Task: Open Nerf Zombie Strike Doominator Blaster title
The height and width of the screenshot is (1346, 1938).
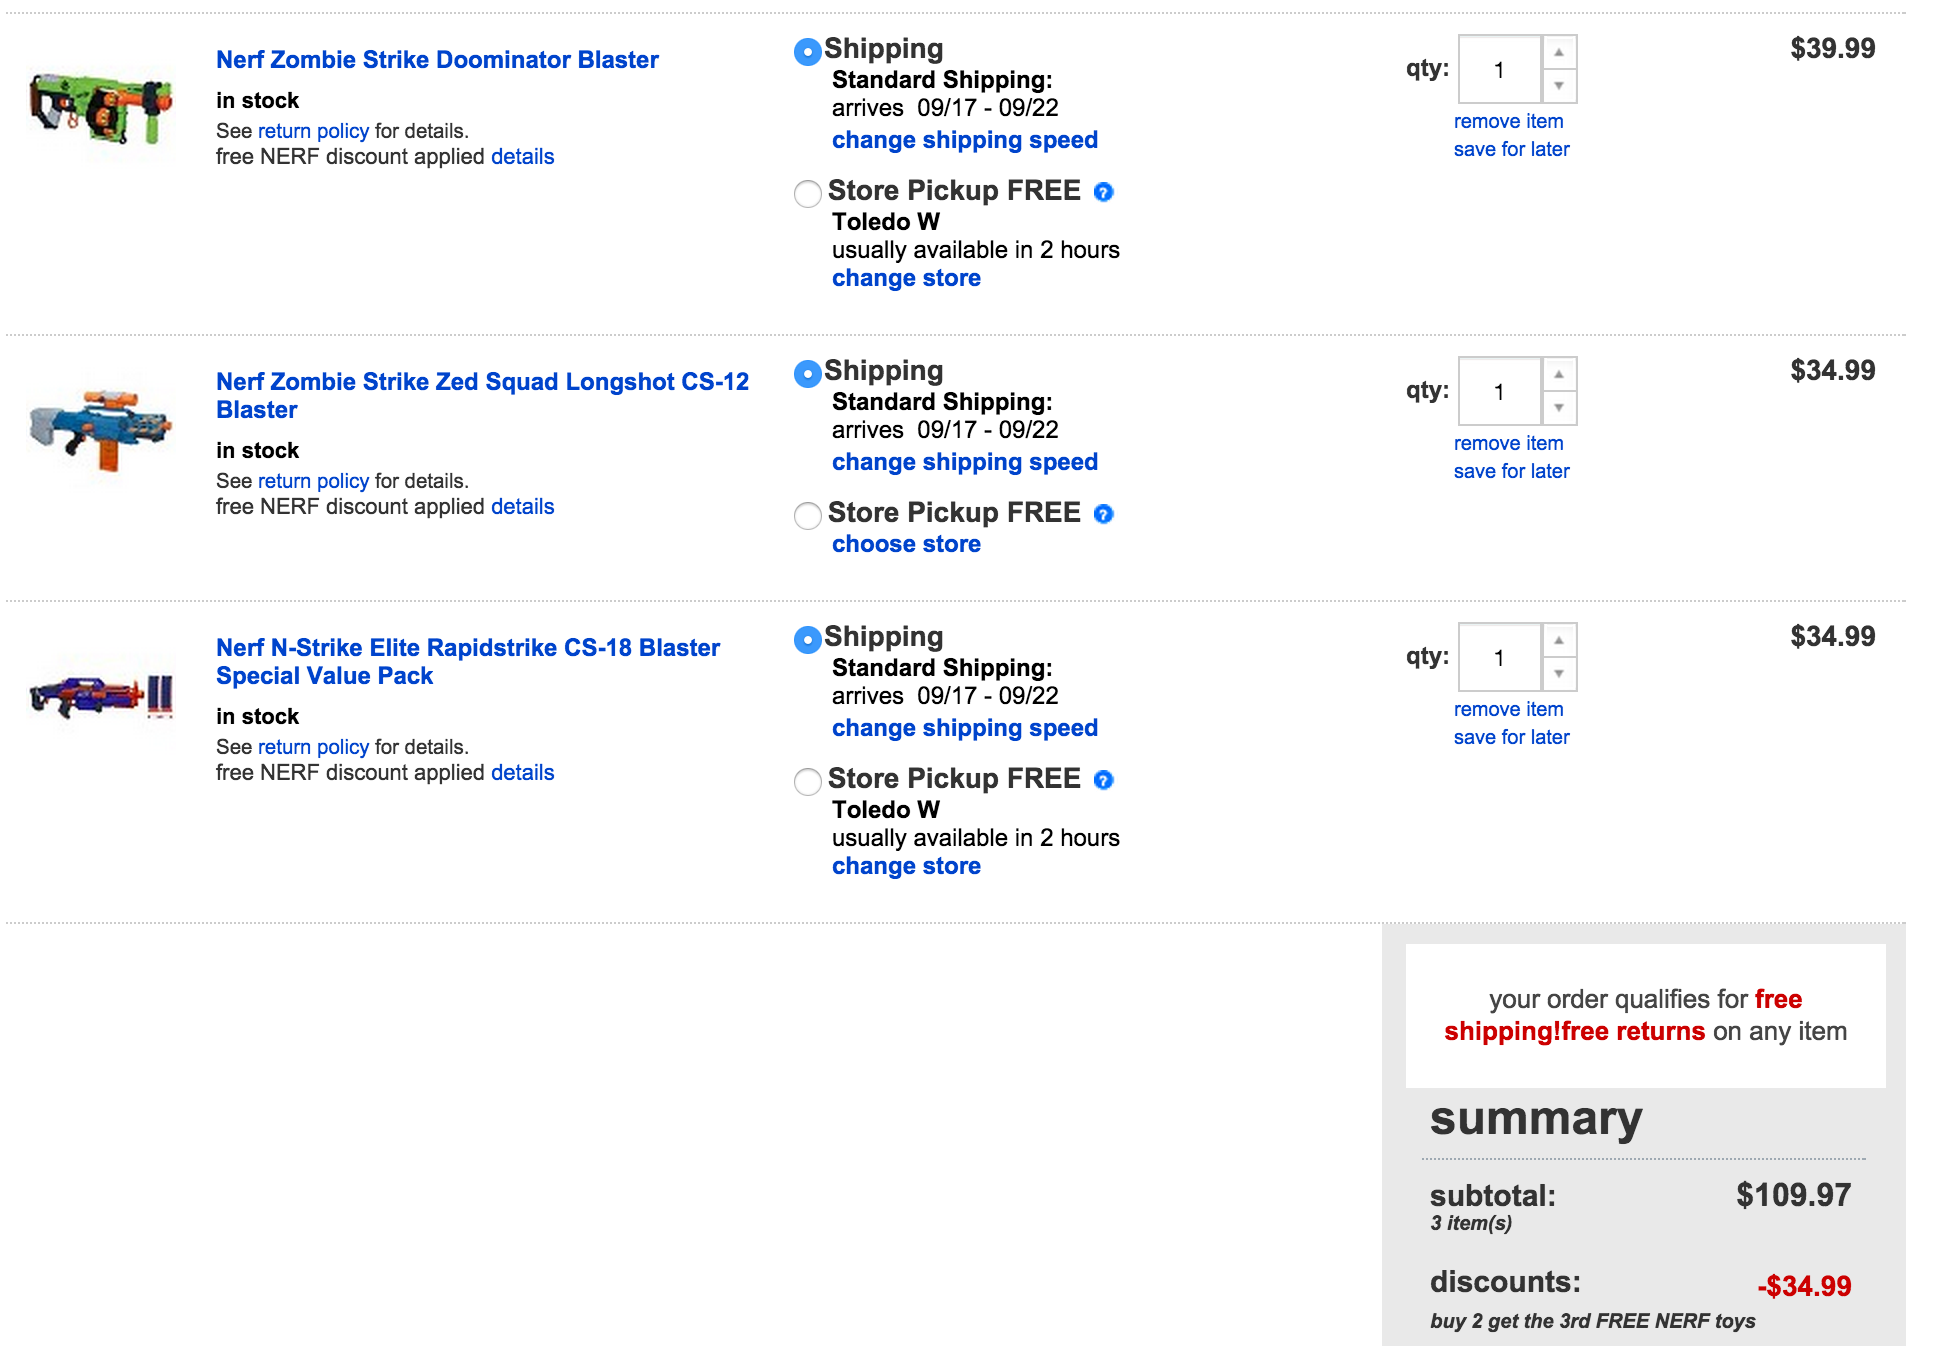Action: [437, 60]
